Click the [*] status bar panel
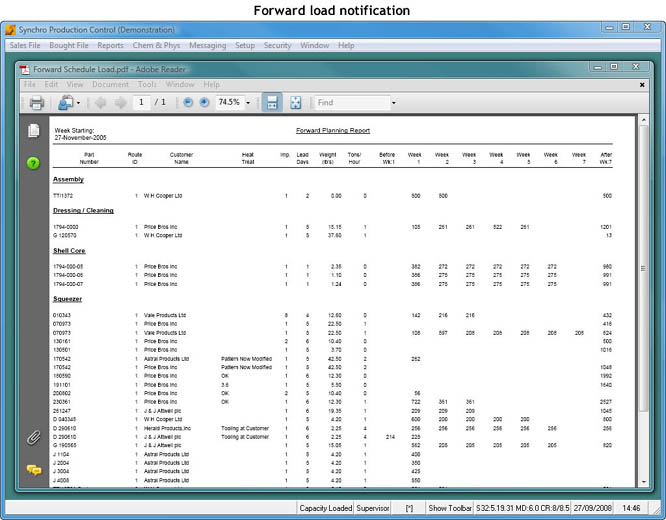Viewport: 666px width, 520px height. coord(409,508)
